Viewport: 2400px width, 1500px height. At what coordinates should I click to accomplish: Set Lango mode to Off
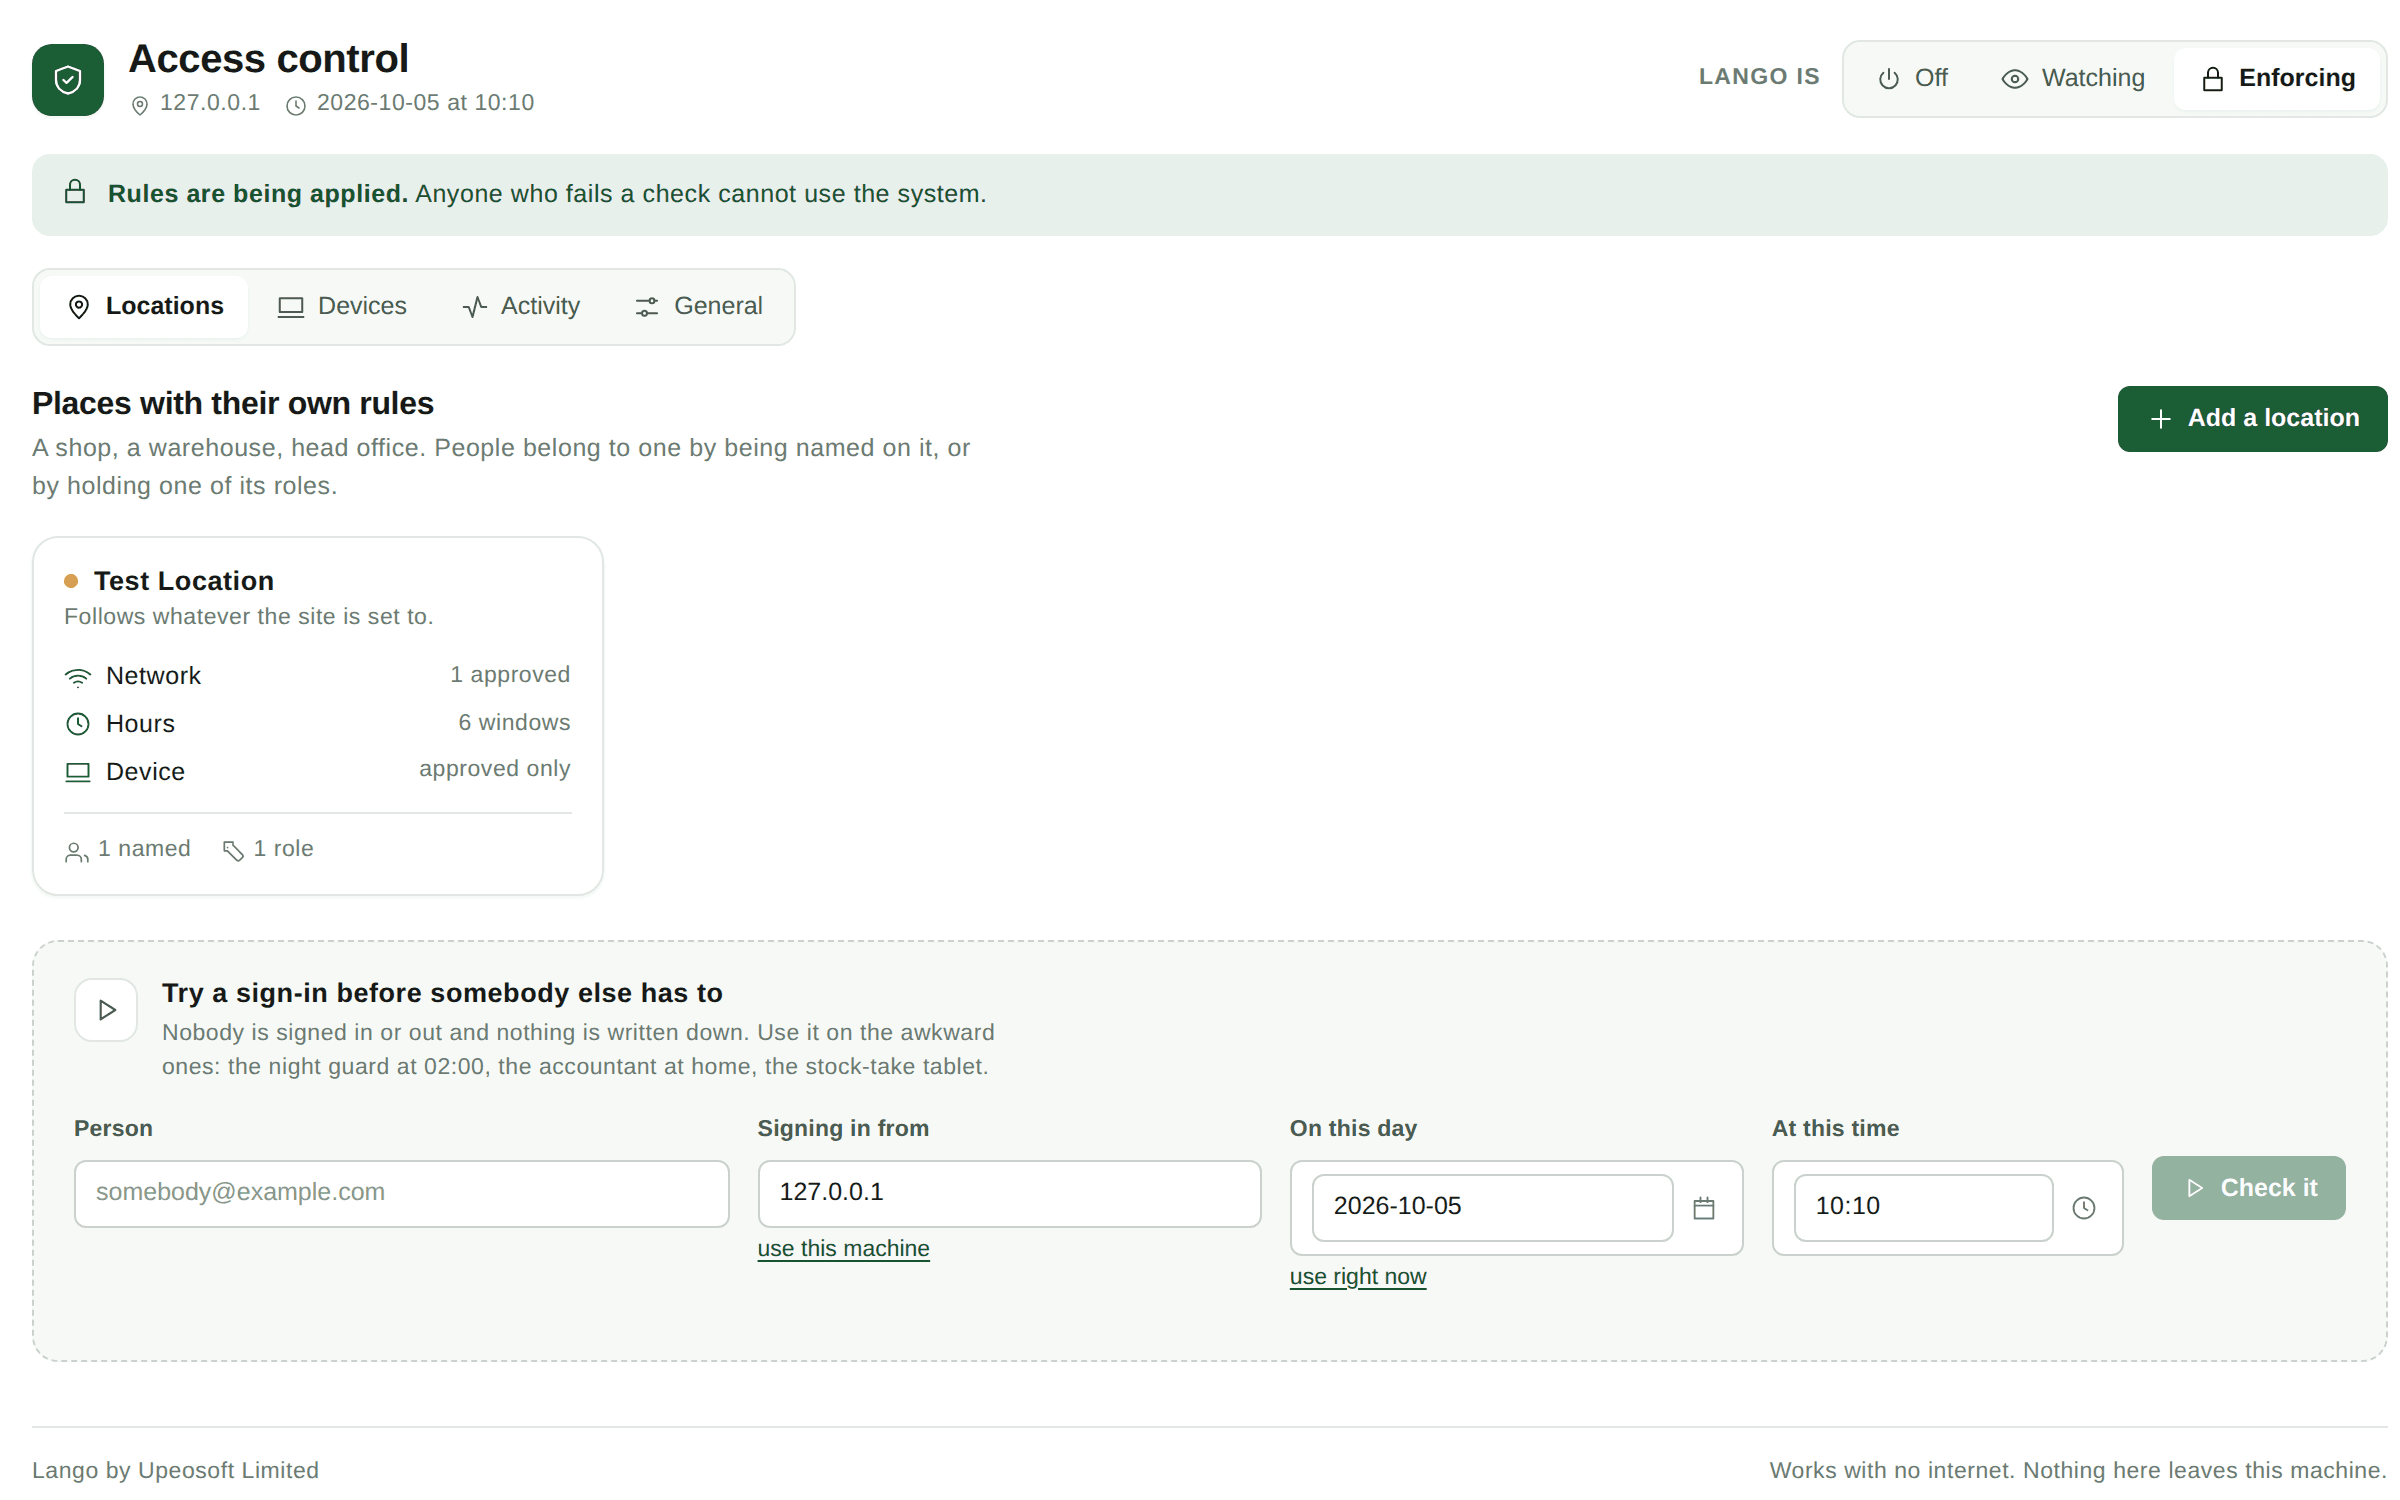click(x=1913, y=78)
